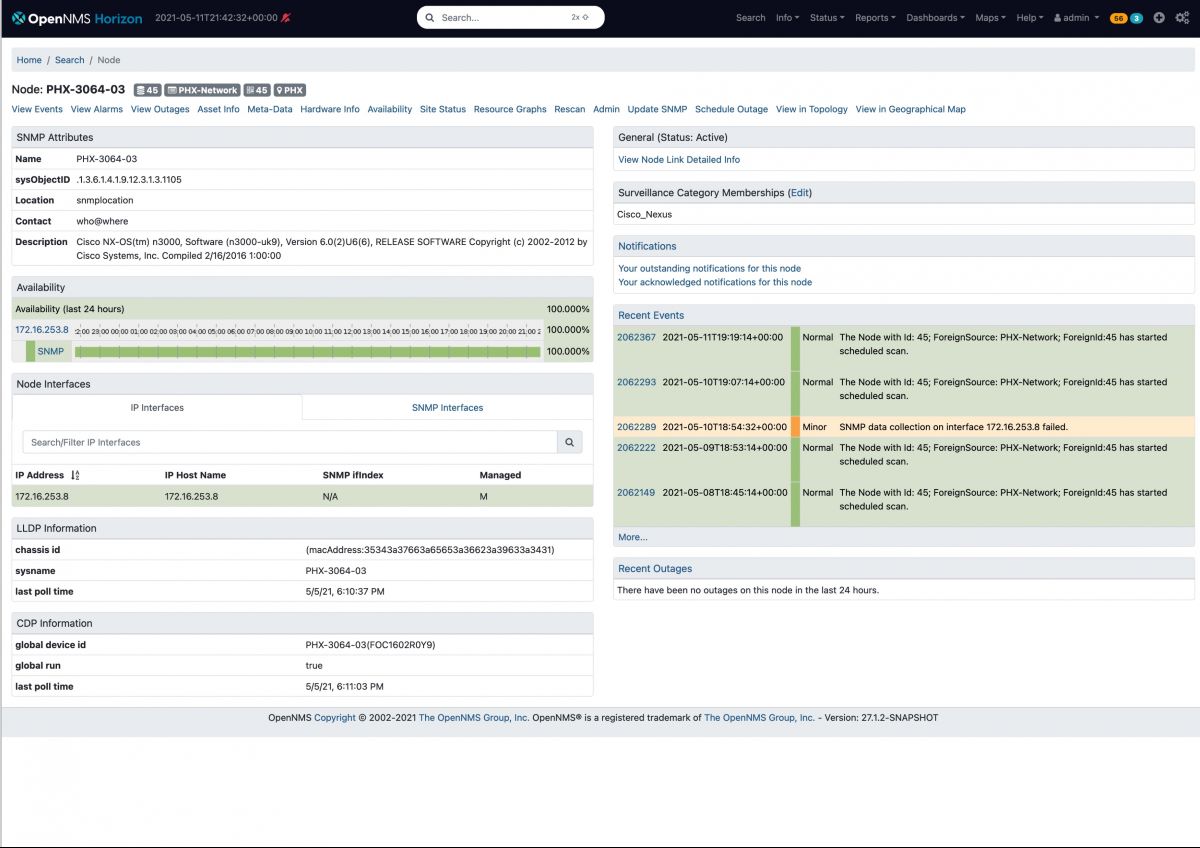Image resolution: width=1200 pixels, height=848 pixels.
Task: Click the OpenNMS Horizon logo
Action: click(75, 17)
